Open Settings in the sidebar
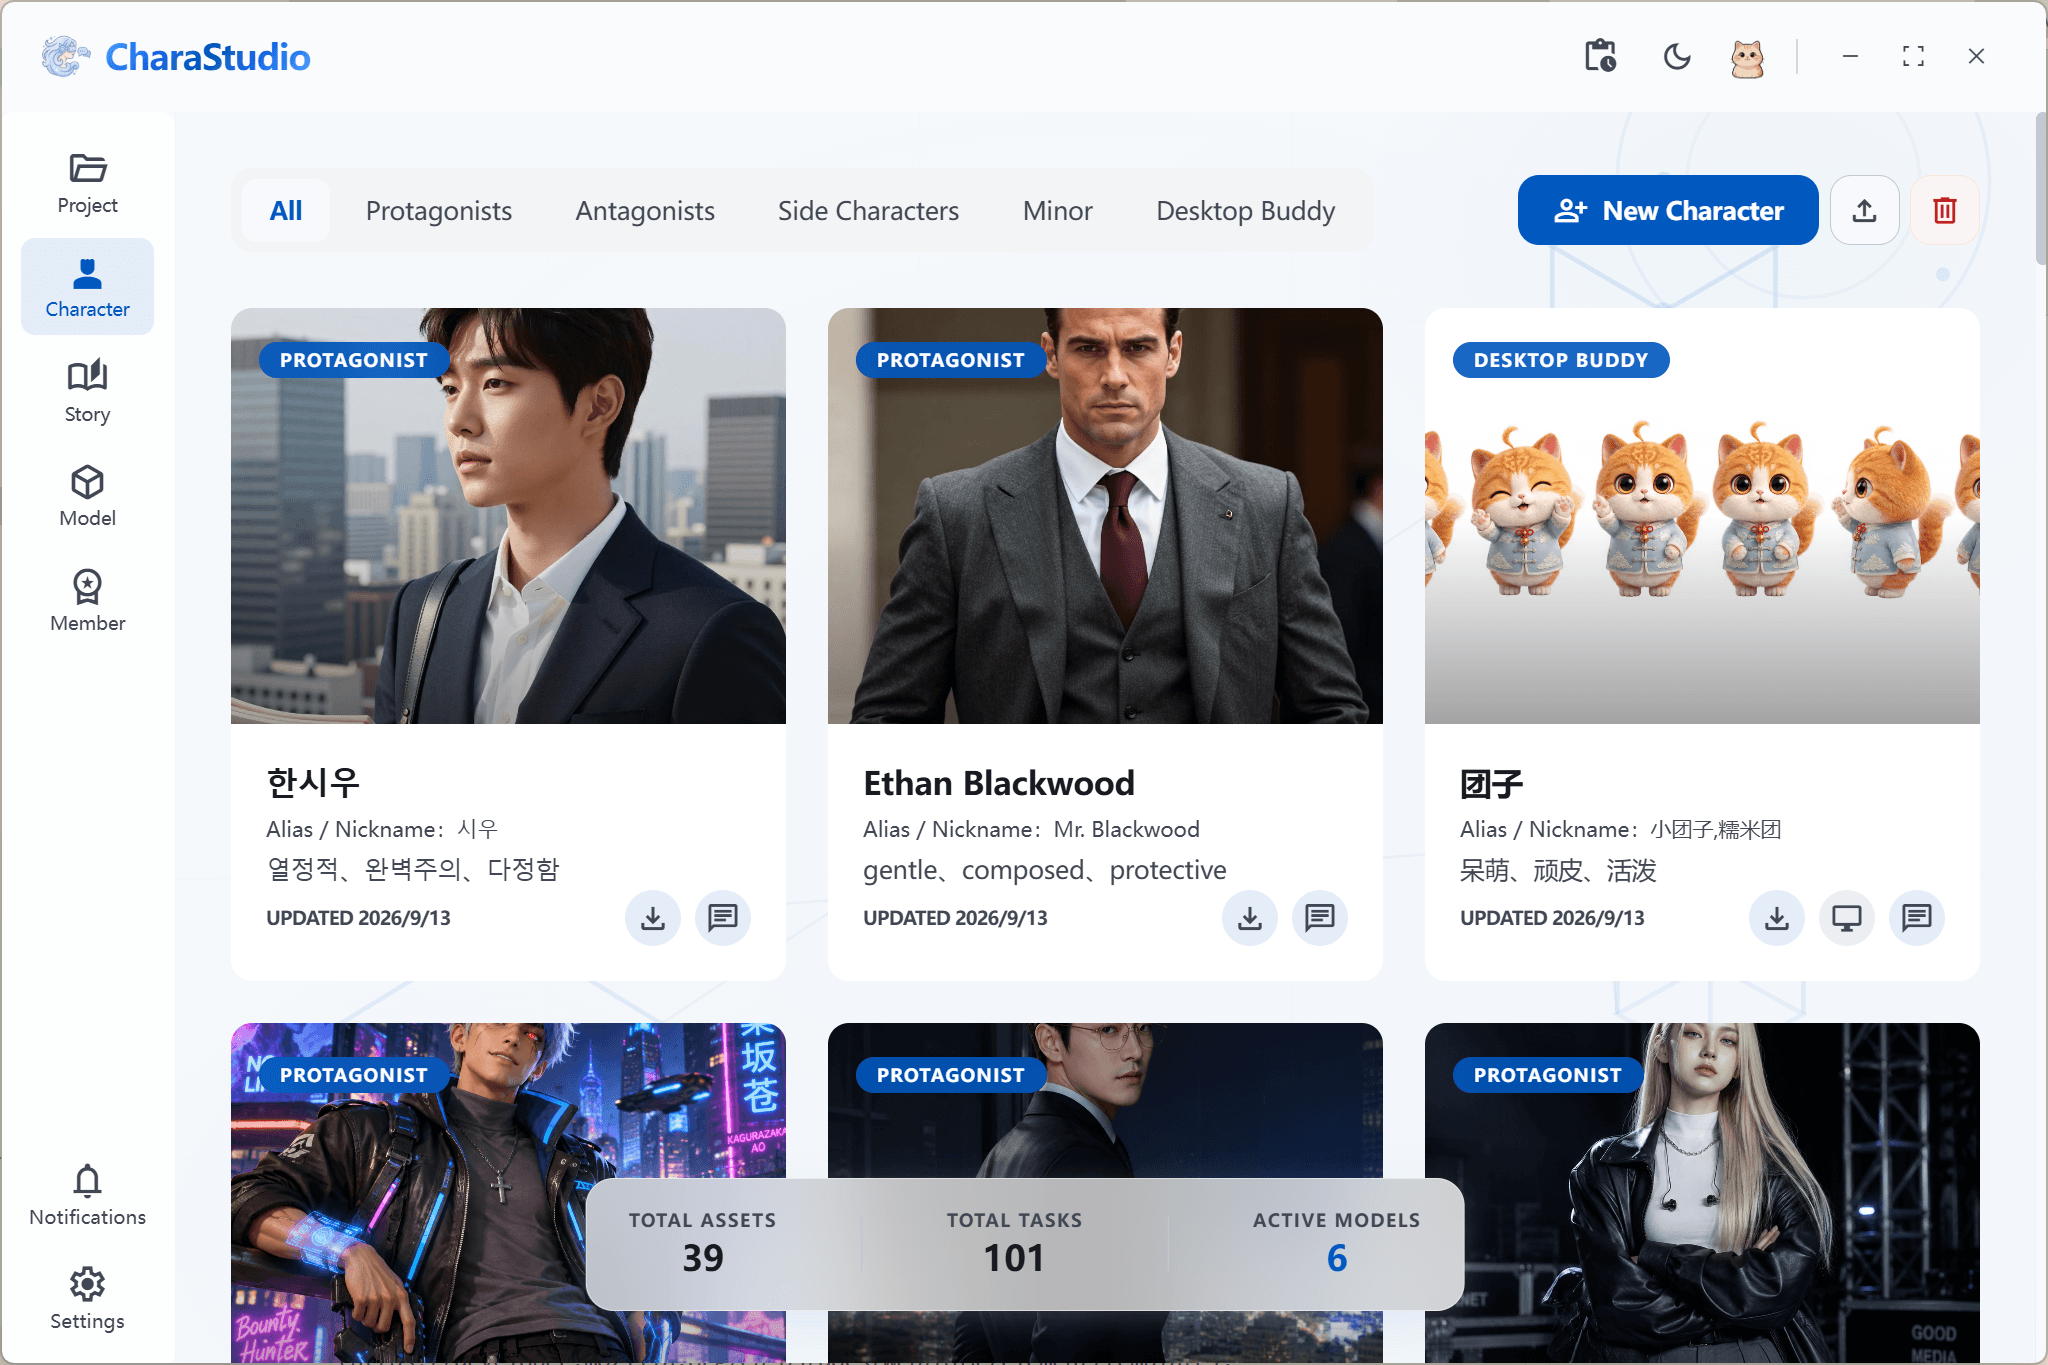Image resolution: width=2048 pixels, height=1365 pixels. point(88,1299)
